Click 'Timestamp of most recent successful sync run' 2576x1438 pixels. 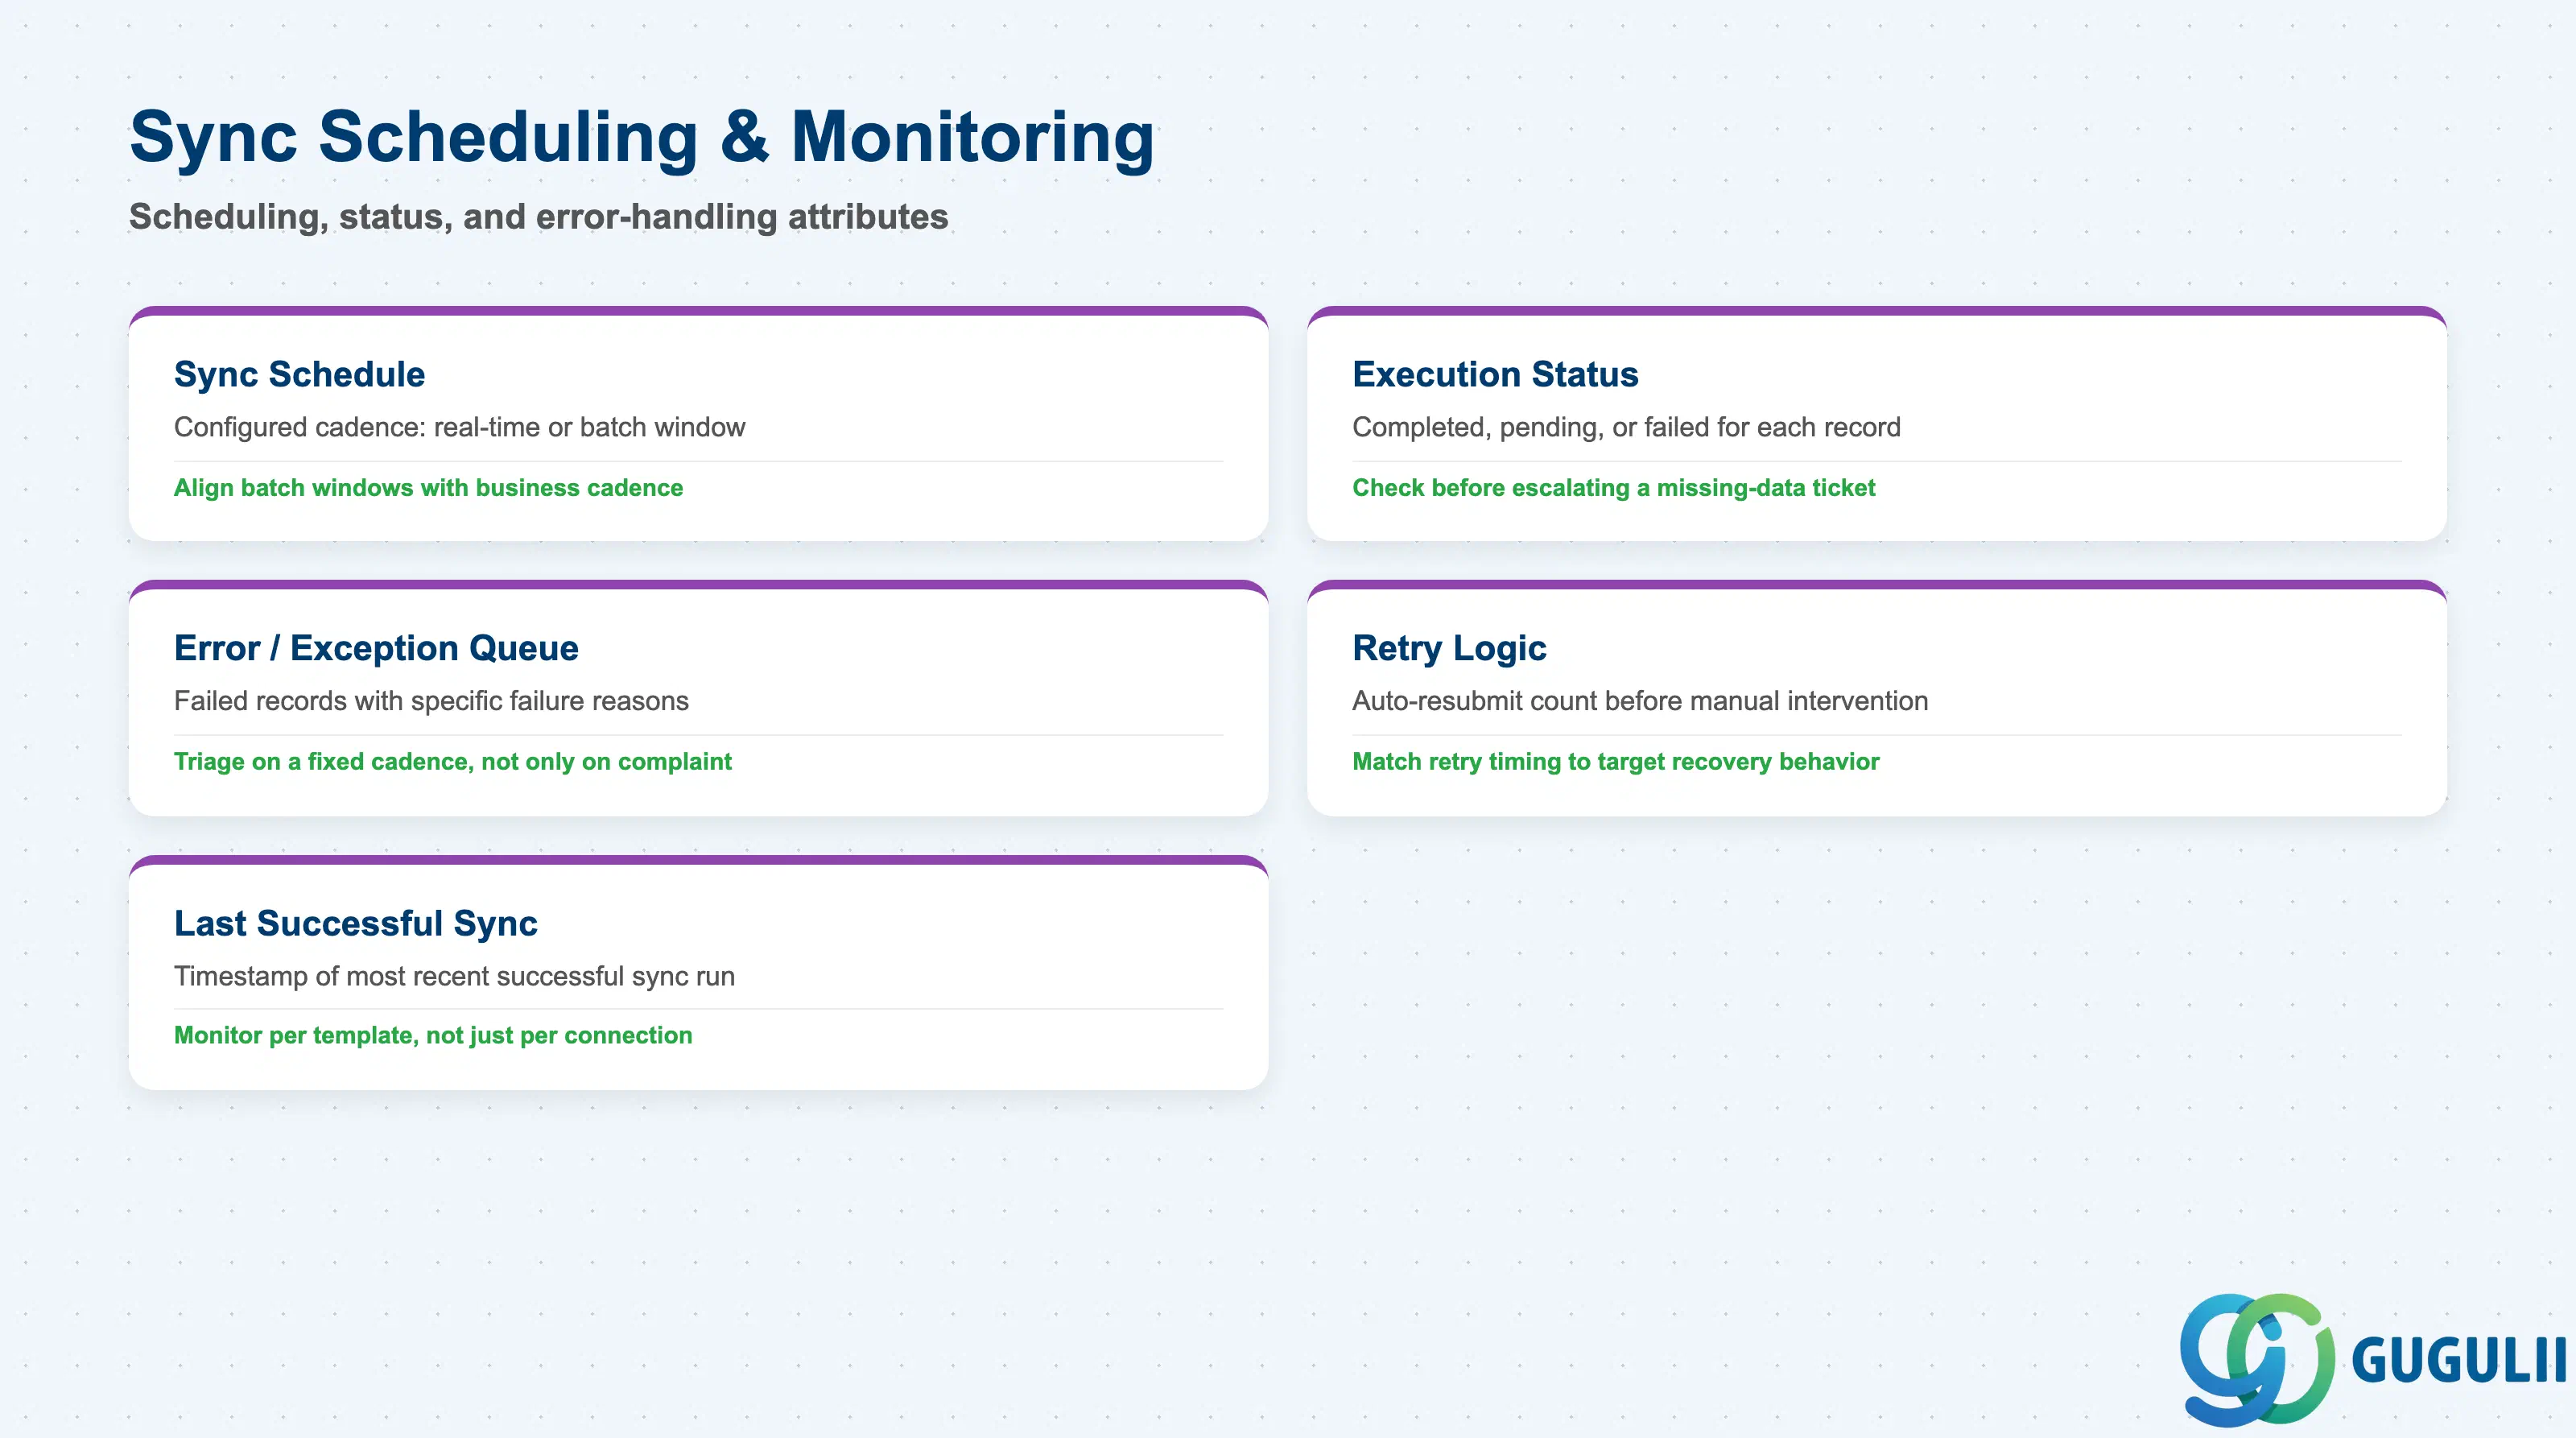point(454,976)
